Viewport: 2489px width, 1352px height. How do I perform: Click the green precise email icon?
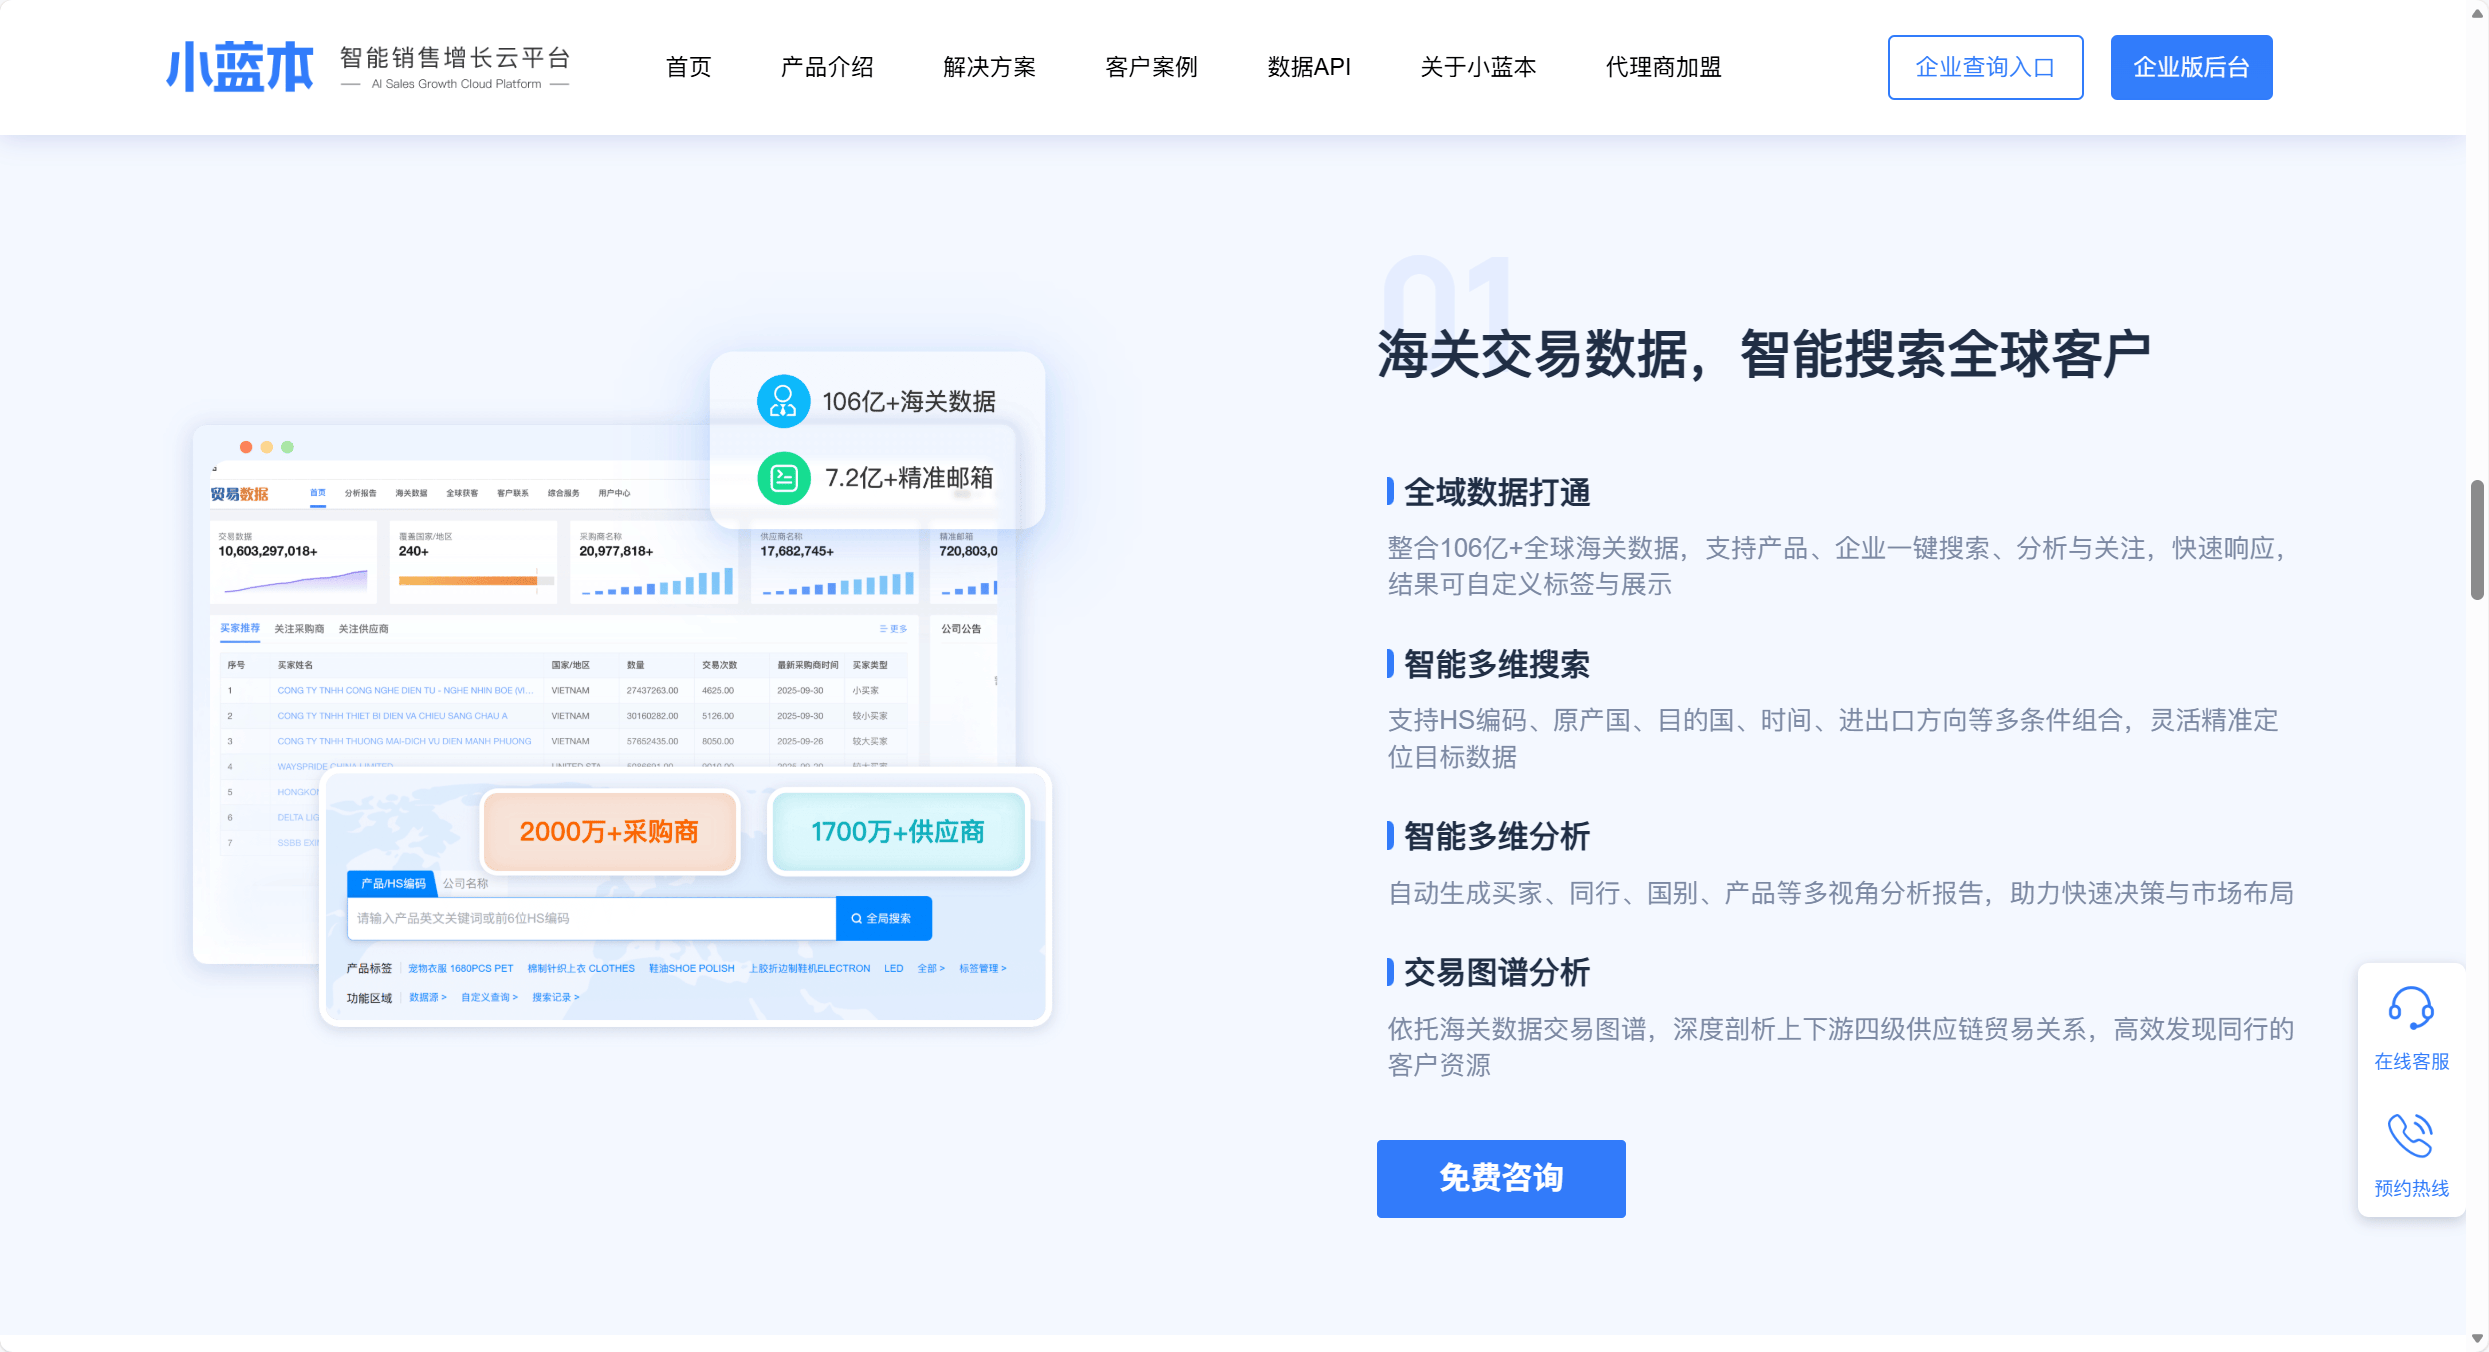point(783,478)
